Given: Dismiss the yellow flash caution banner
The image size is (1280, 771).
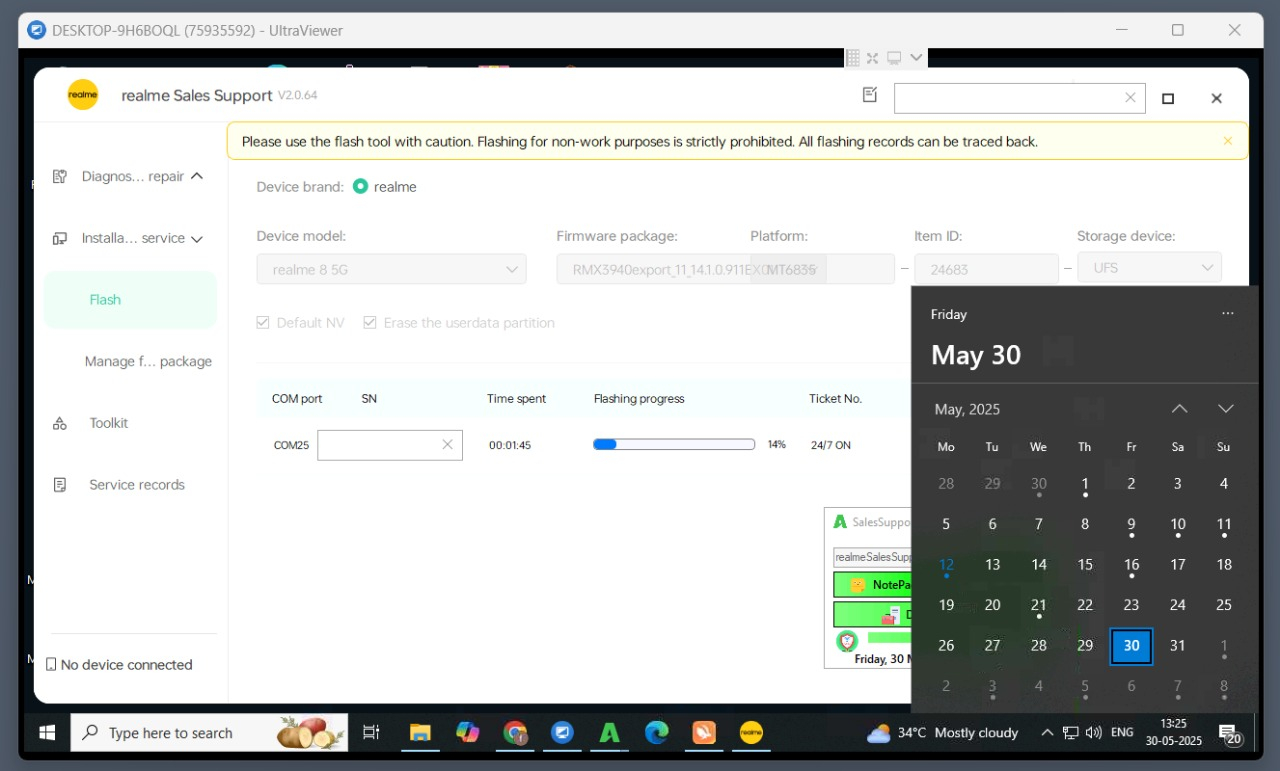Looking at the screenshot, I should (x=1227, y=141).
